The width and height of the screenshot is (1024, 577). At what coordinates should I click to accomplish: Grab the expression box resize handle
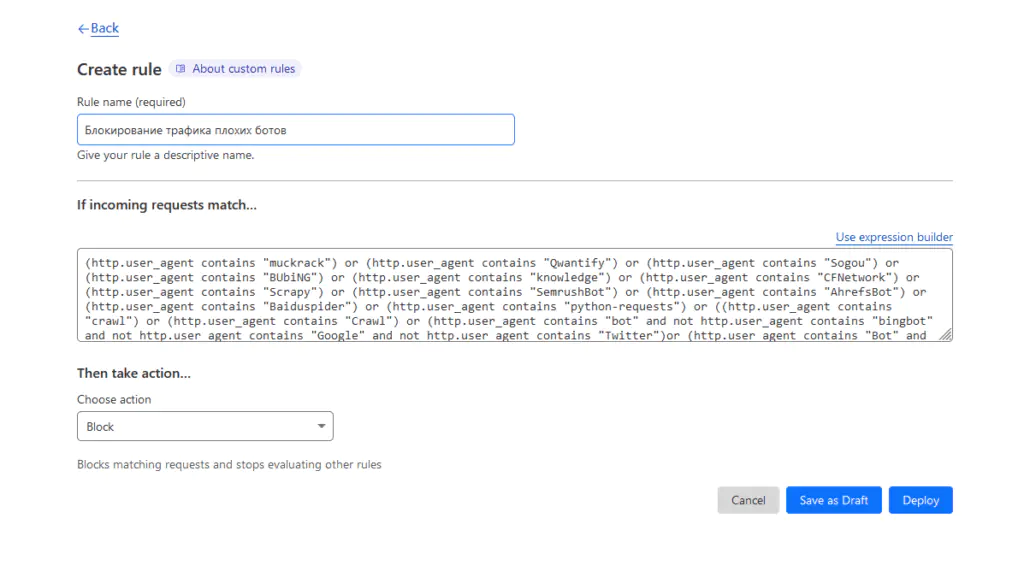click(x=947, y=336)
